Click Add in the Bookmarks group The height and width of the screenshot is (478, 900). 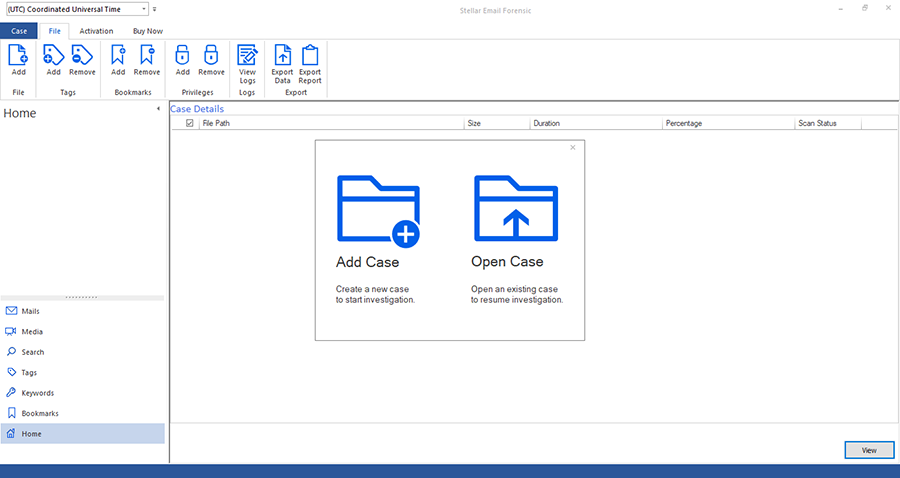pos(118,60)
